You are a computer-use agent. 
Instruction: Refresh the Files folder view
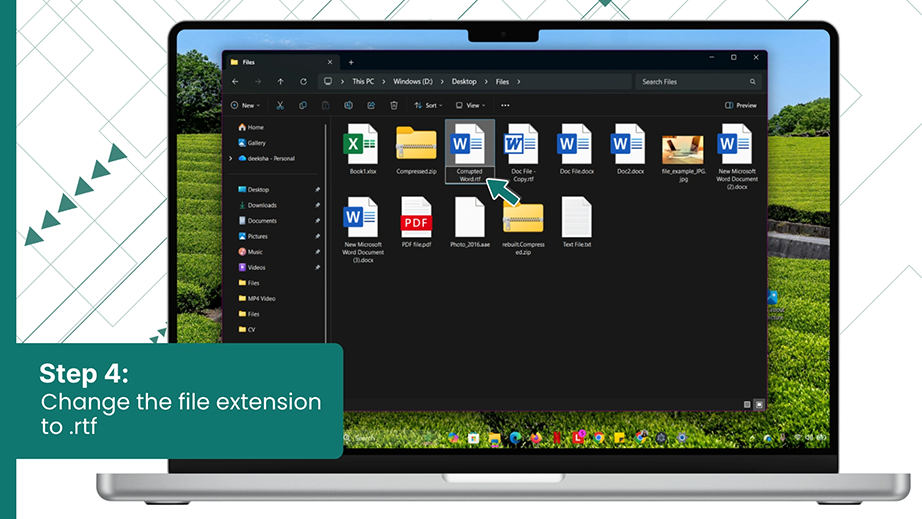(x=303, y=82)
